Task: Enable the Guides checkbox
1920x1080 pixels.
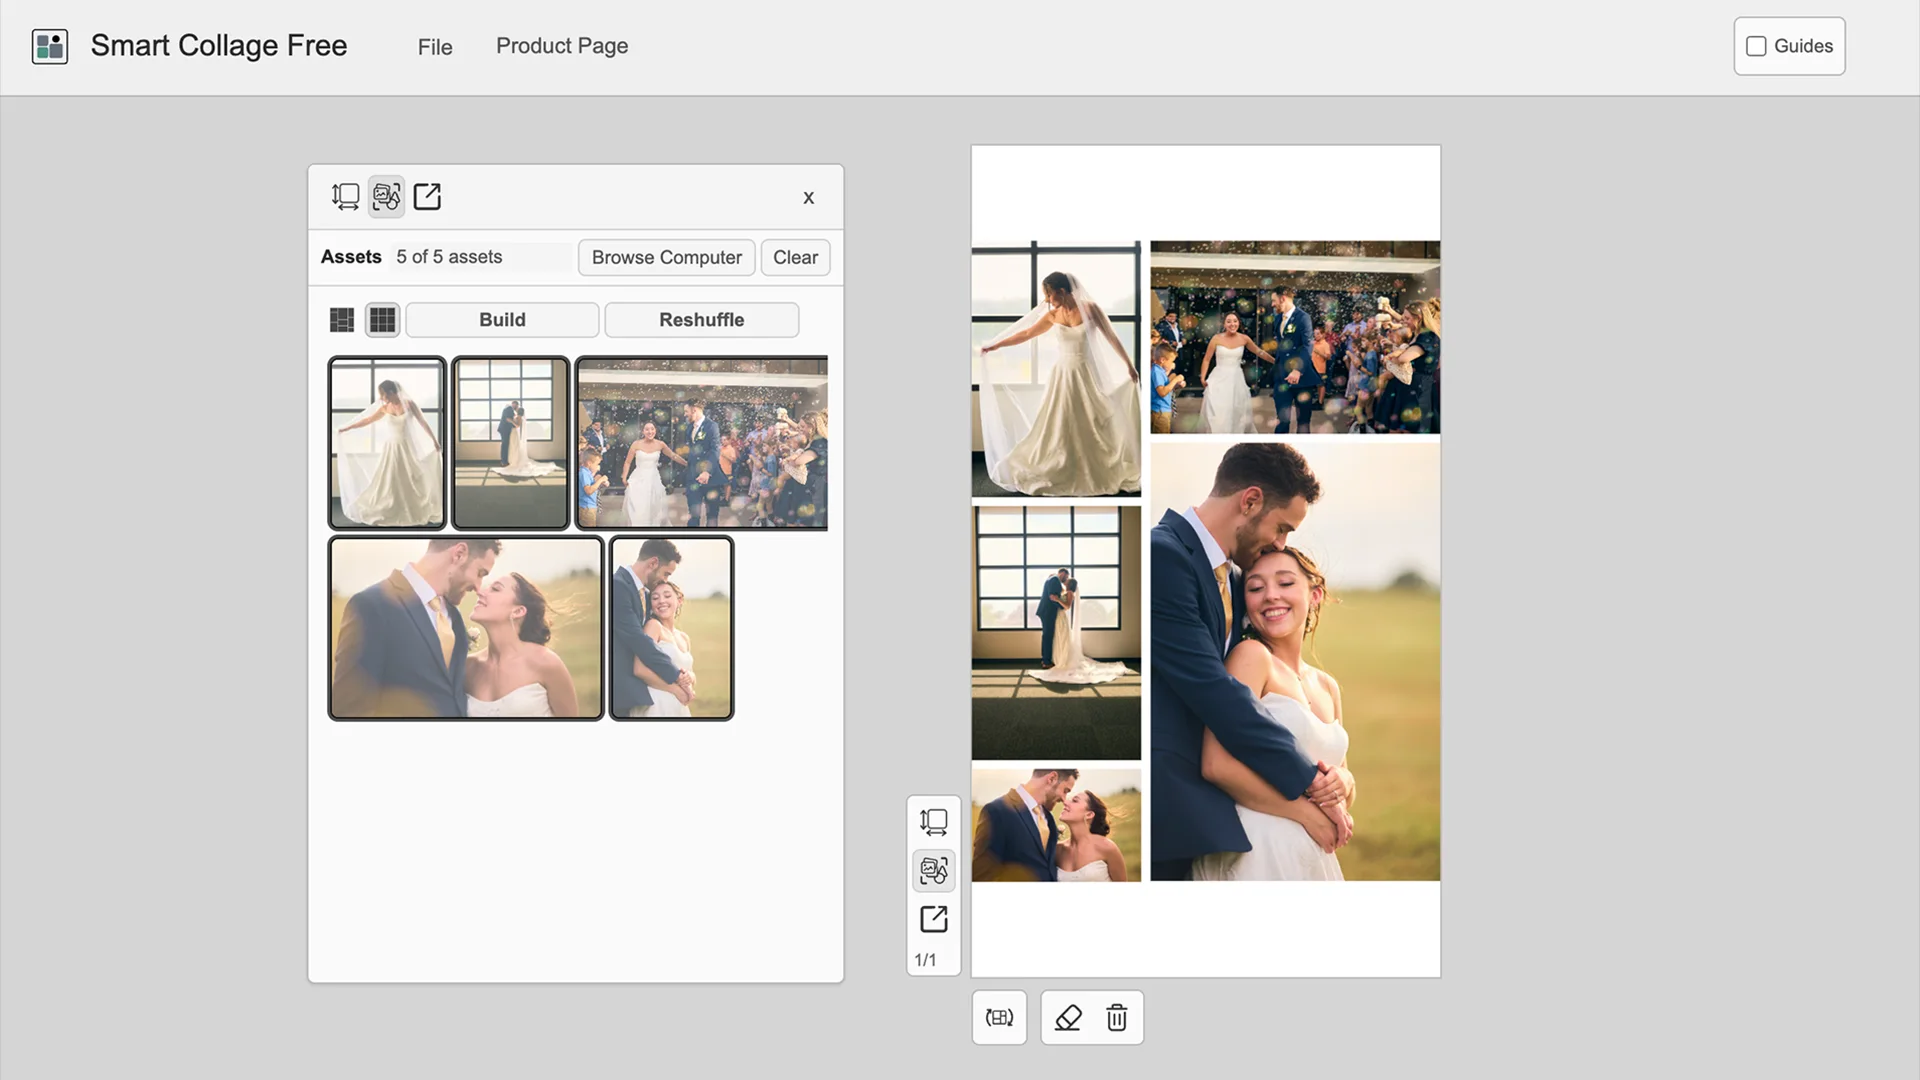Action: (x=1756, y=46)
